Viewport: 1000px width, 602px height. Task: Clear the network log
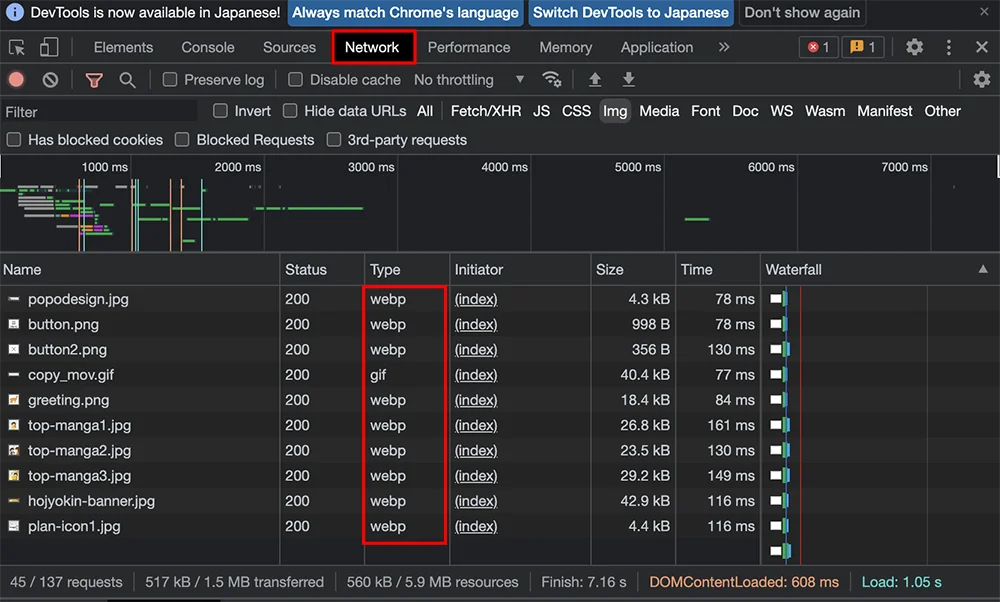pos(50,80)
